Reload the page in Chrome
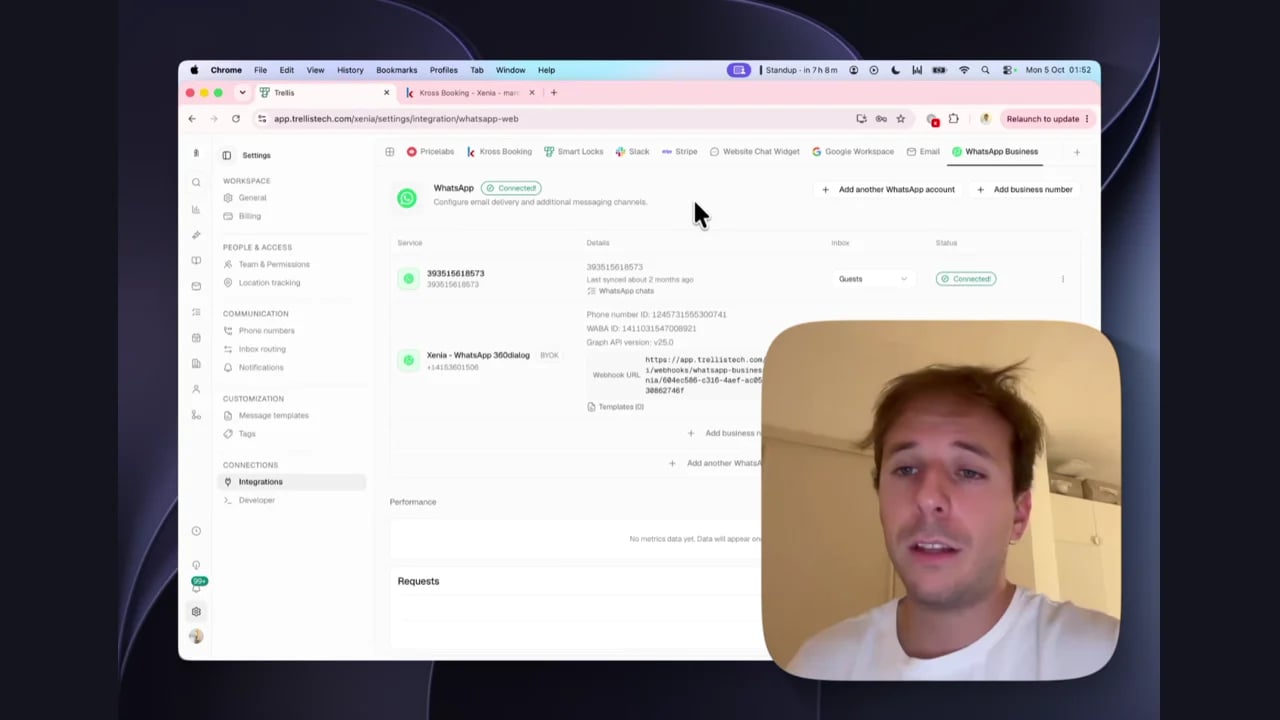Image resolution: width=1280 pixels, height=720 pixels. coord(236,119)
